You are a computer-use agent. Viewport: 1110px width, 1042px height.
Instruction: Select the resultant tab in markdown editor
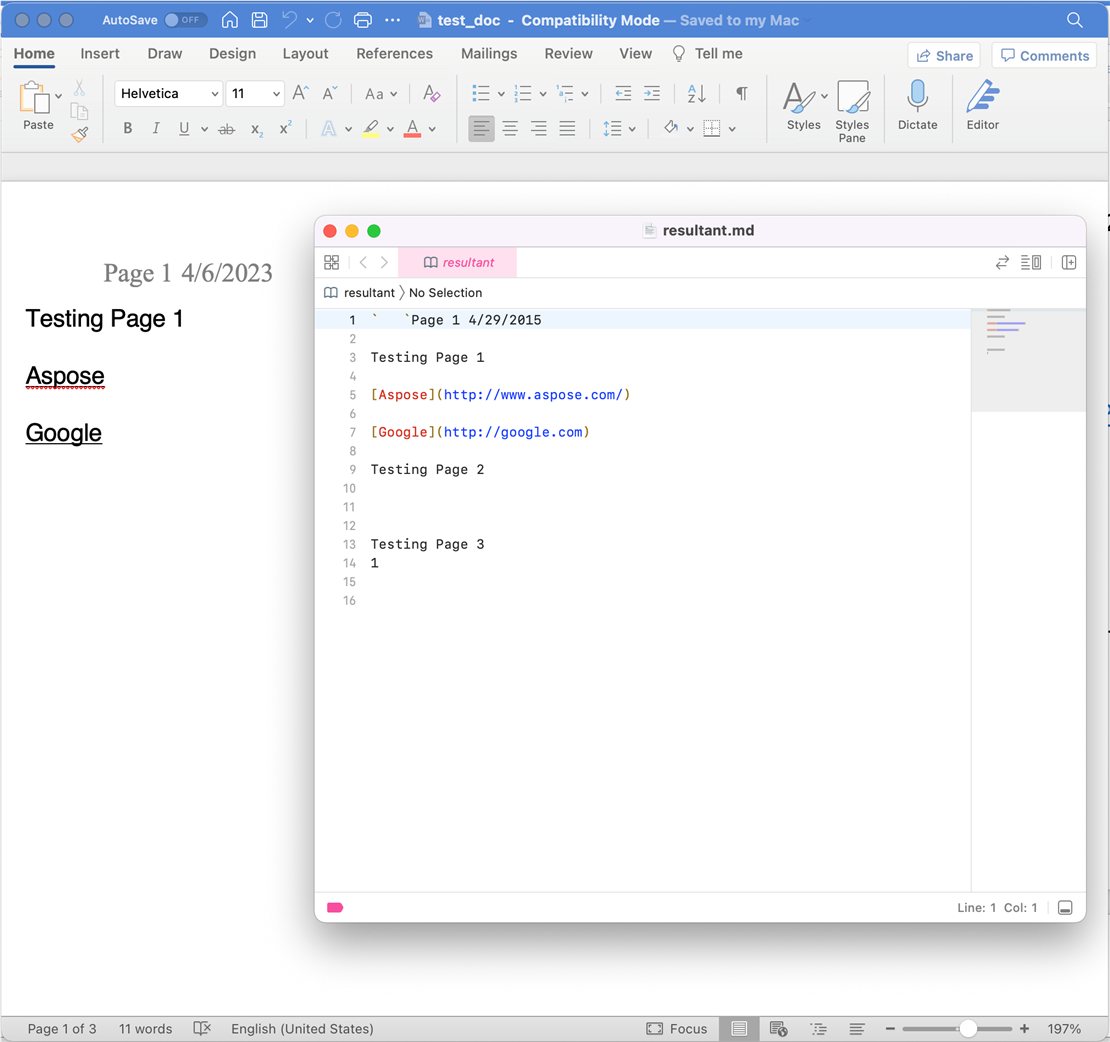pos(457,261)
